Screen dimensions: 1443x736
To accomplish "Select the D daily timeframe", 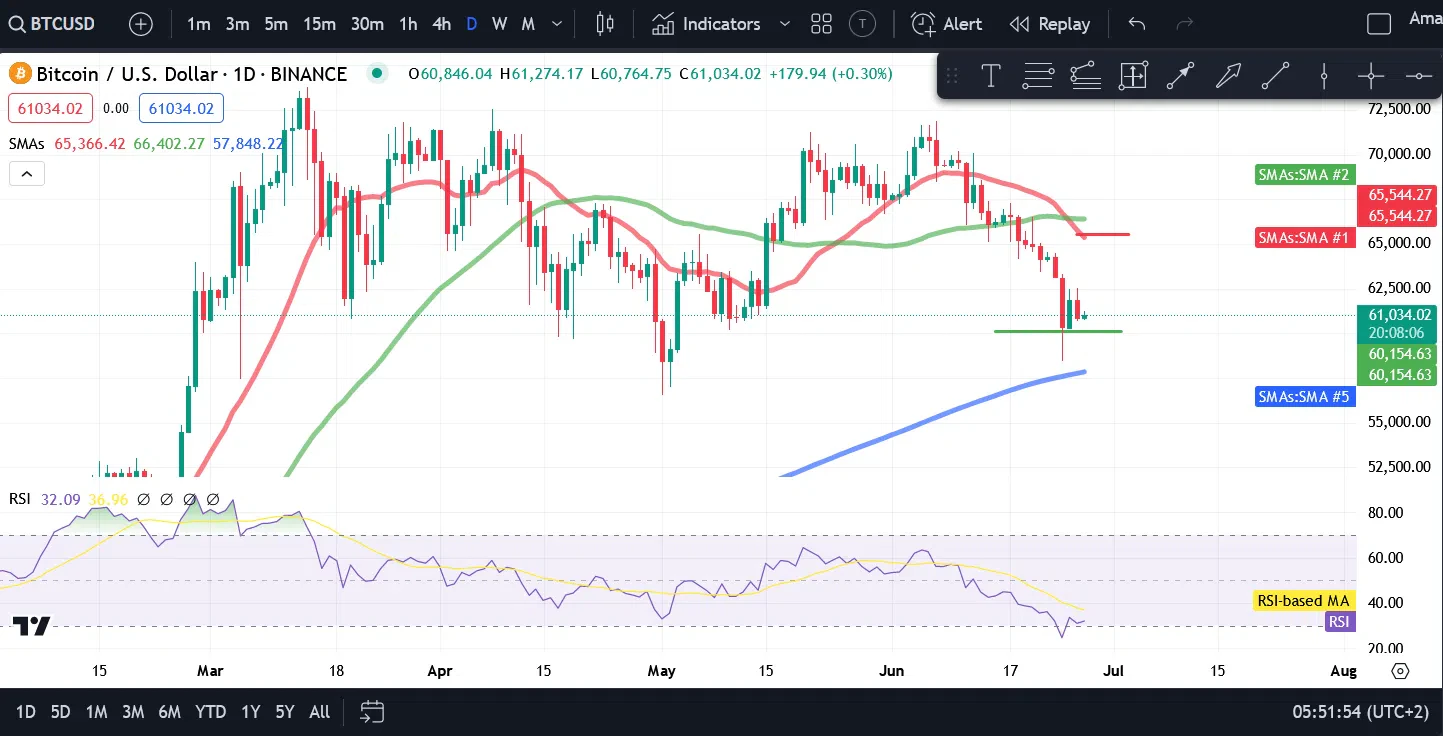I will point(472,24).
